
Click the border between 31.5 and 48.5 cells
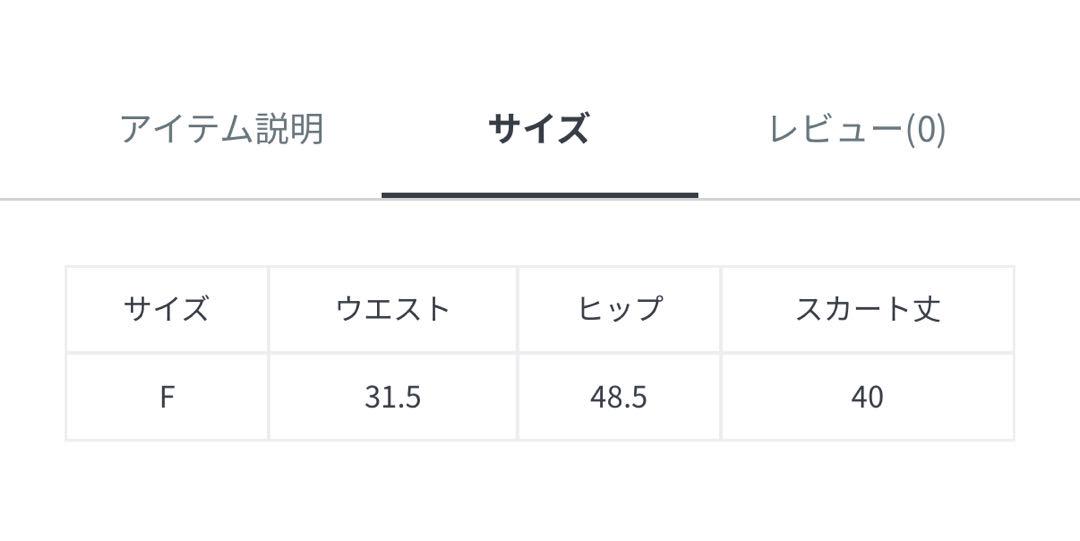coord(517,397)
